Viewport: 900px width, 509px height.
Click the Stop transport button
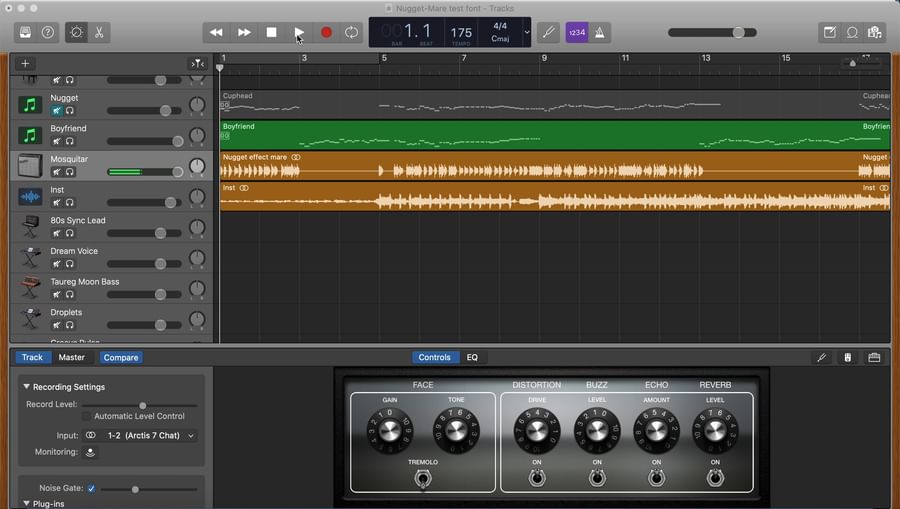click(271, 33)
